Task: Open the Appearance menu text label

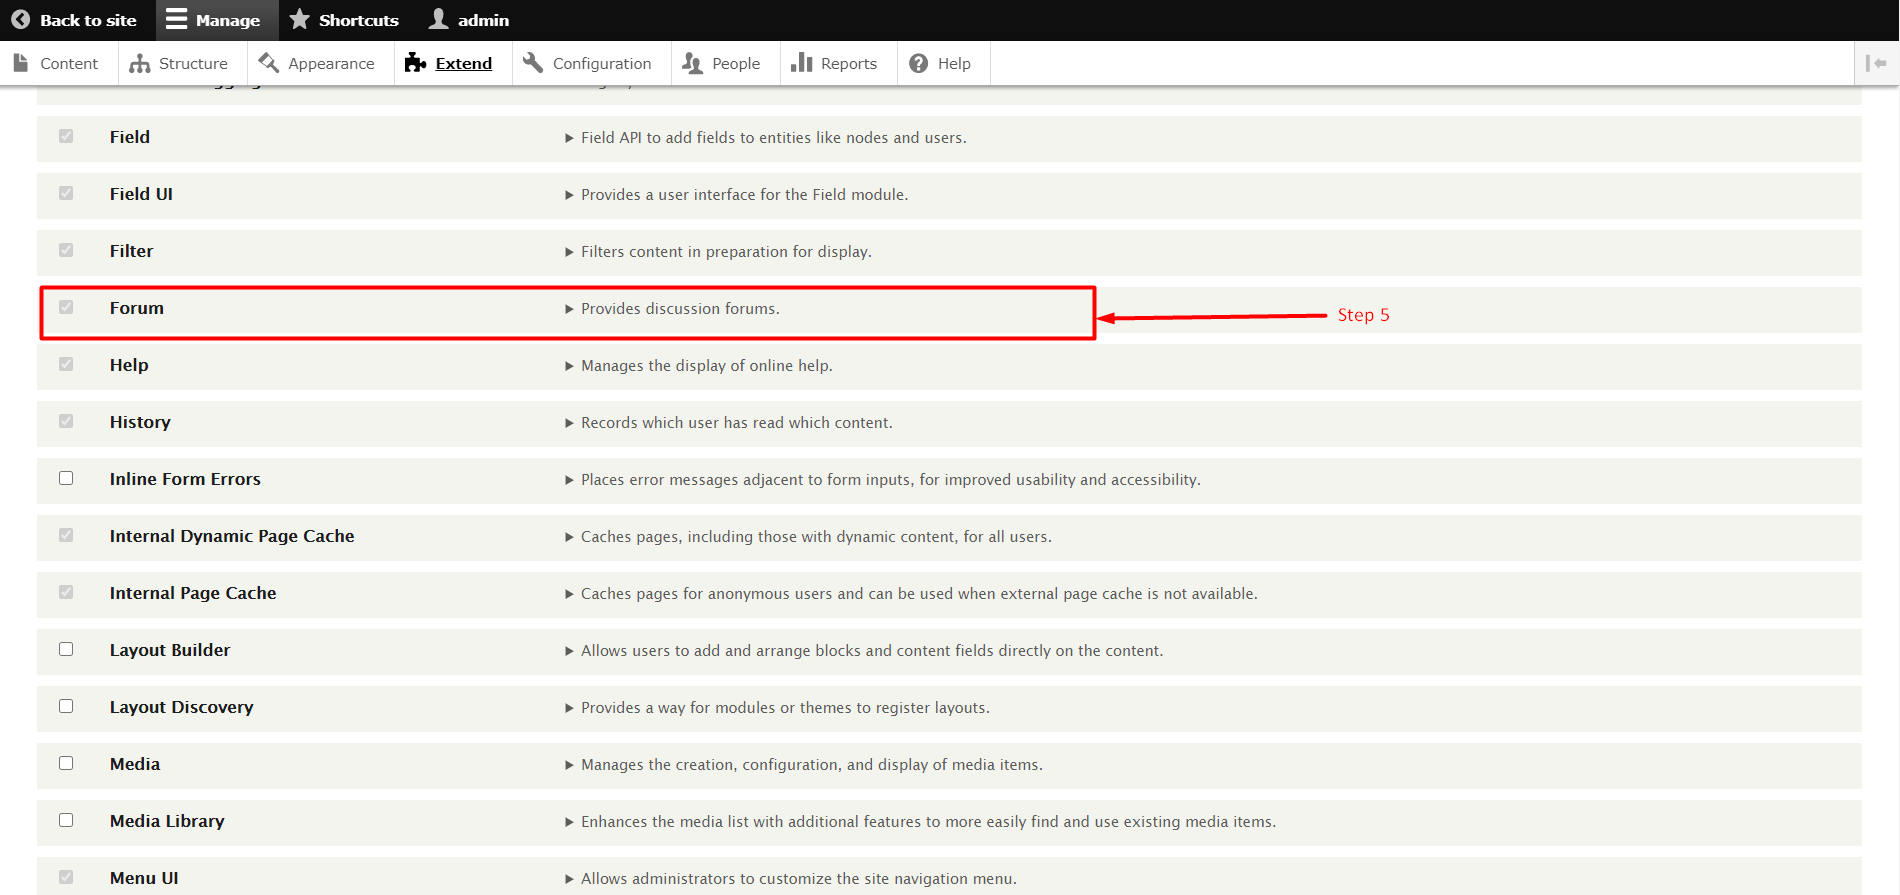Action: pos(331,63)
